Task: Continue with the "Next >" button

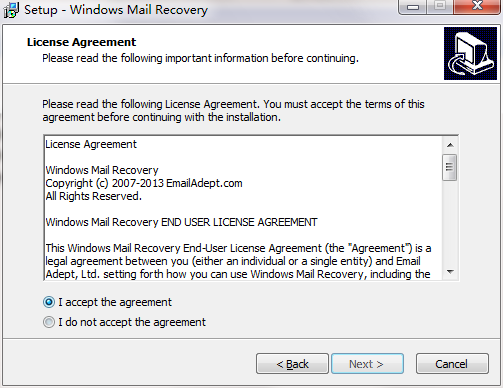Action: tap(367, 364)
